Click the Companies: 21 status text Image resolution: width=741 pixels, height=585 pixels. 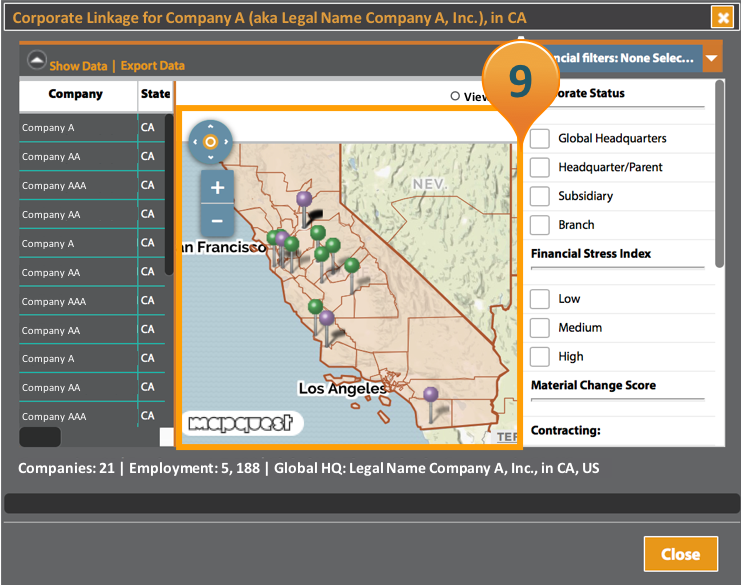(x=66, y=468)
